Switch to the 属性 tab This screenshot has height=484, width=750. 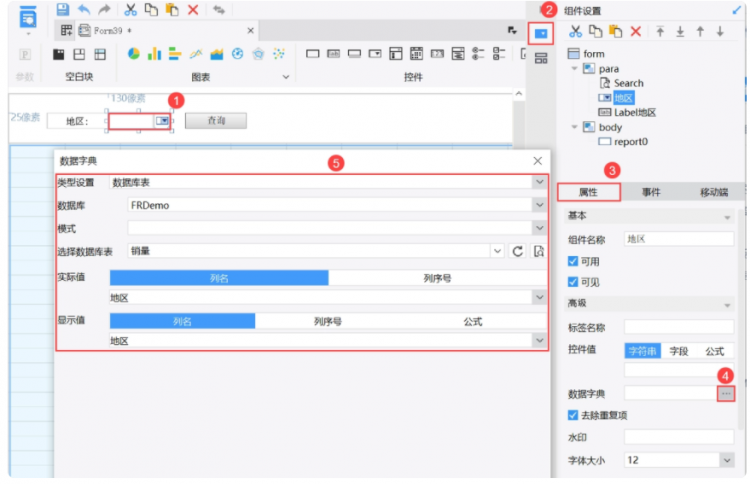point(589,192)
